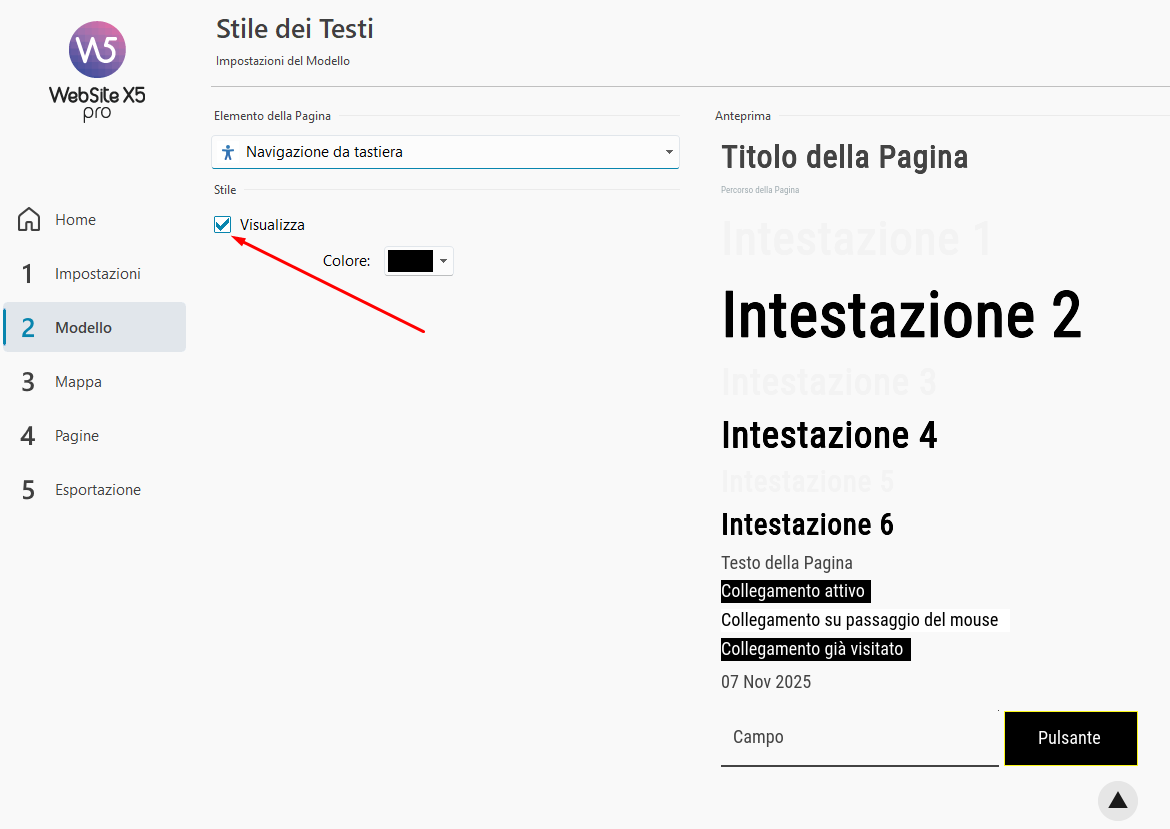The image size is (1170, 829).
Task: Select step 4 number icon for Pagine
Action: click(x=28, y=436)
